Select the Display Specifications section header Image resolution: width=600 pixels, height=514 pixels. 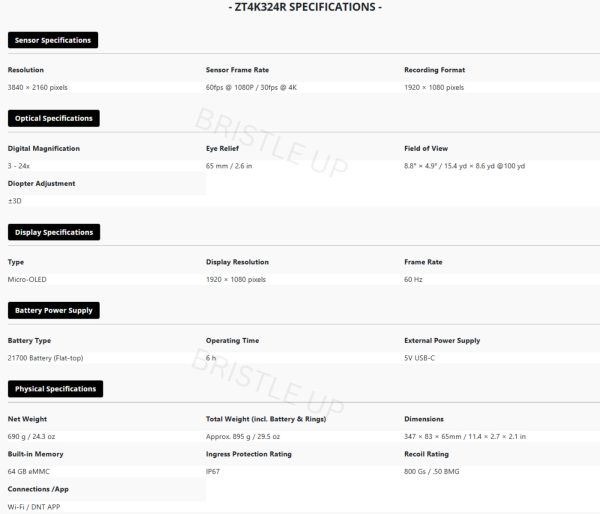click(54, 232)
